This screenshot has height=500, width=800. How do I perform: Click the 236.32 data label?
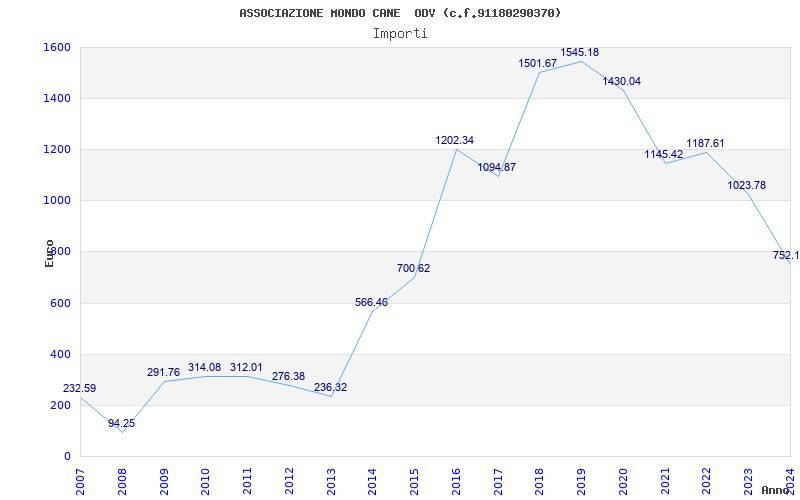[x=330, y=387]
